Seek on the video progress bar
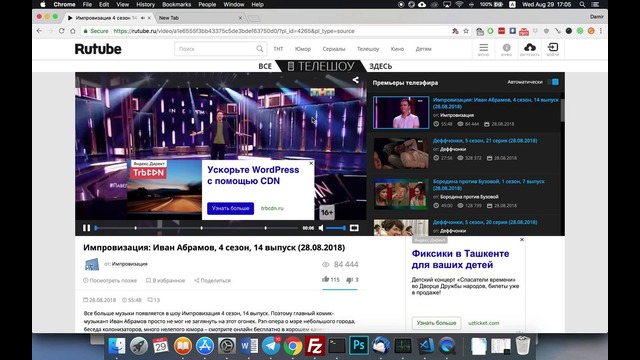The image size is (640, 360). pyautogui.click(x=197, y=228)
